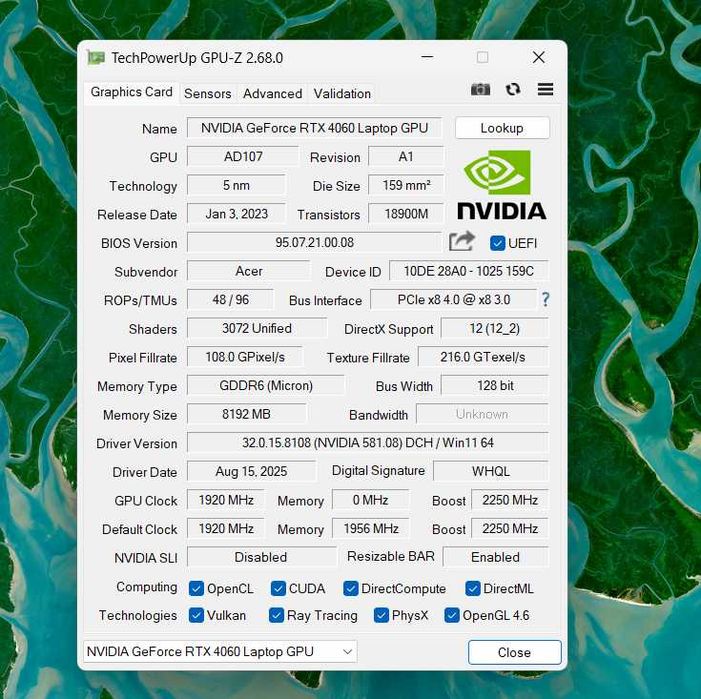Click the Driver Date value Aug 15, 2025

(x=251, y=472)
